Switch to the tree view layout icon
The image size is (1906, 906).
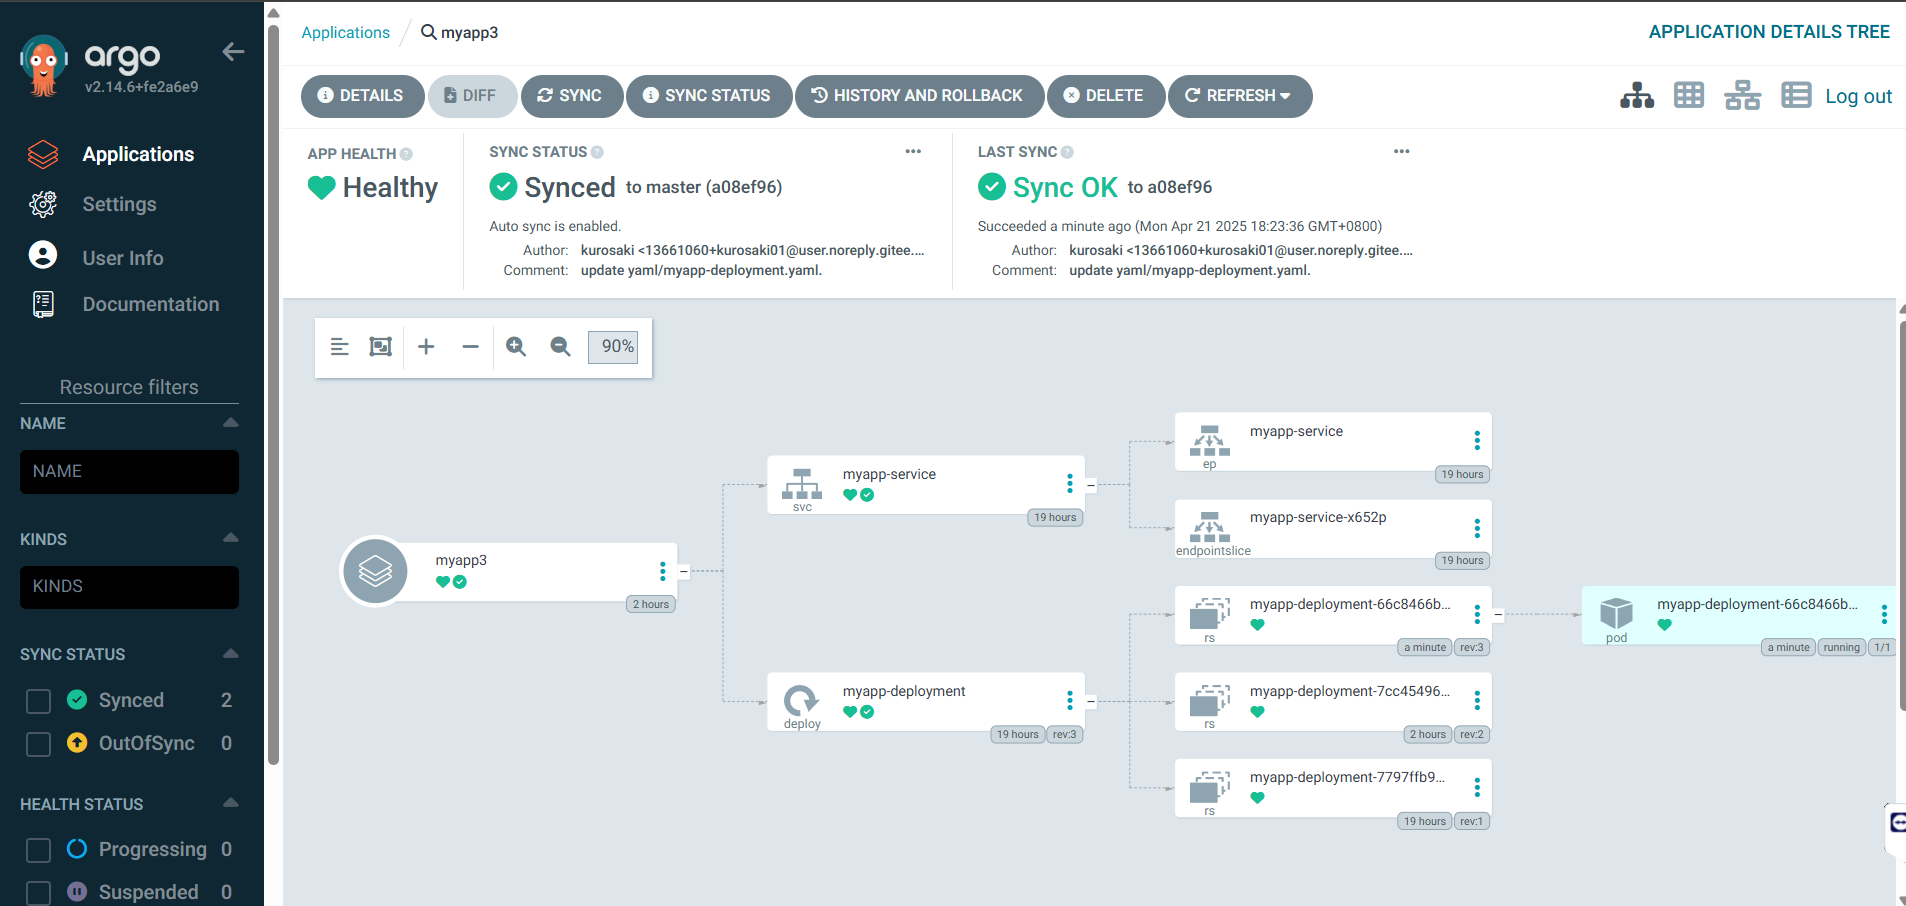coord(1636,96)
